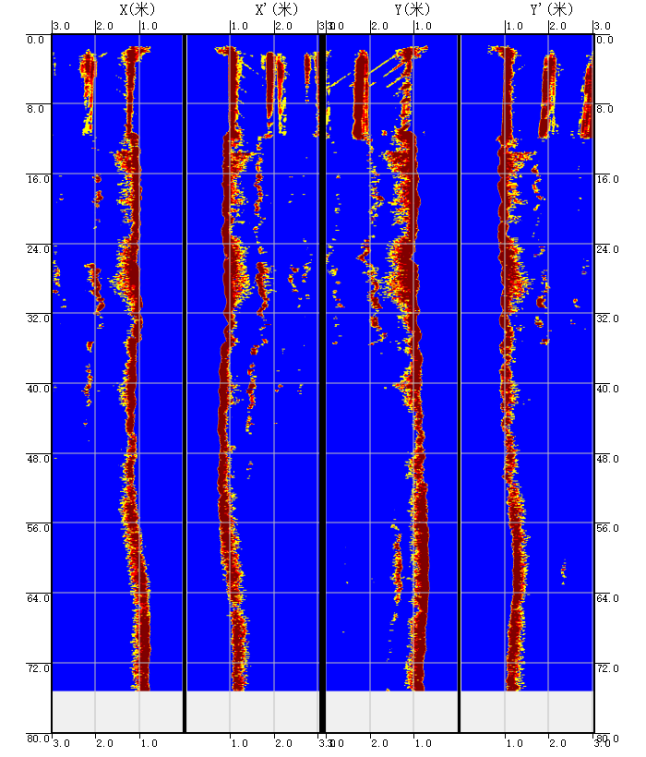Click the Y(米) panel title
The width and height of the screenshot is (646, 757).
click(412, 9)
